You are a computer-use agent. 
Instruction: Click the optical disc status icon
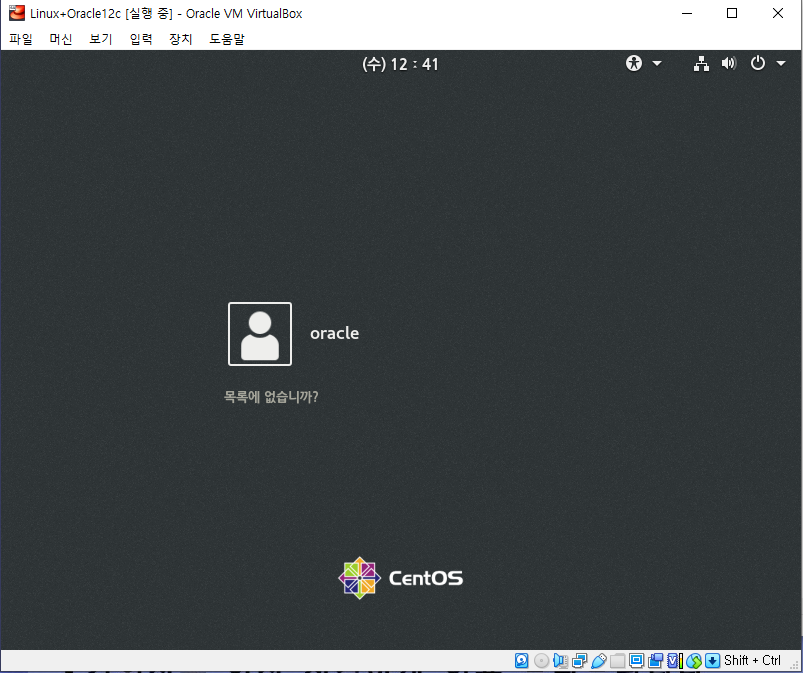pyautogui.click(x=541, y=660)
